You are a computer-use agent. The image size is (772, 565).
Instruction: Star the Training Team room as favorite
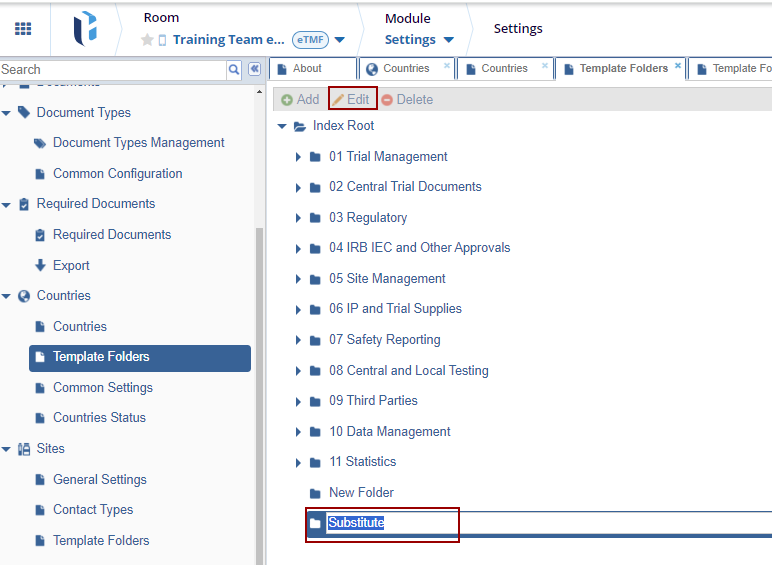coord(147,40)
